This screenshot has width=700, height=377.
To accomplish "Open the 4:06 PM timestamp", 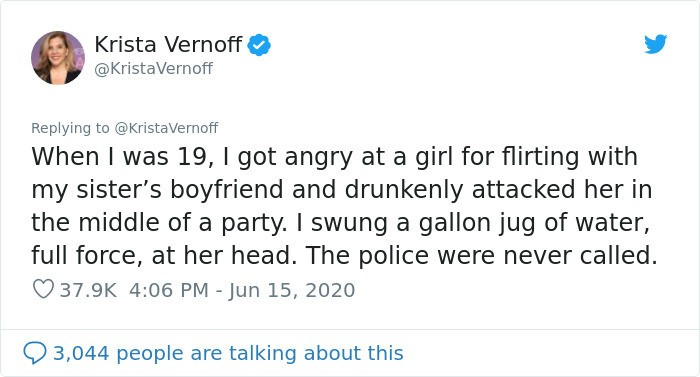I will coord(169,290).
